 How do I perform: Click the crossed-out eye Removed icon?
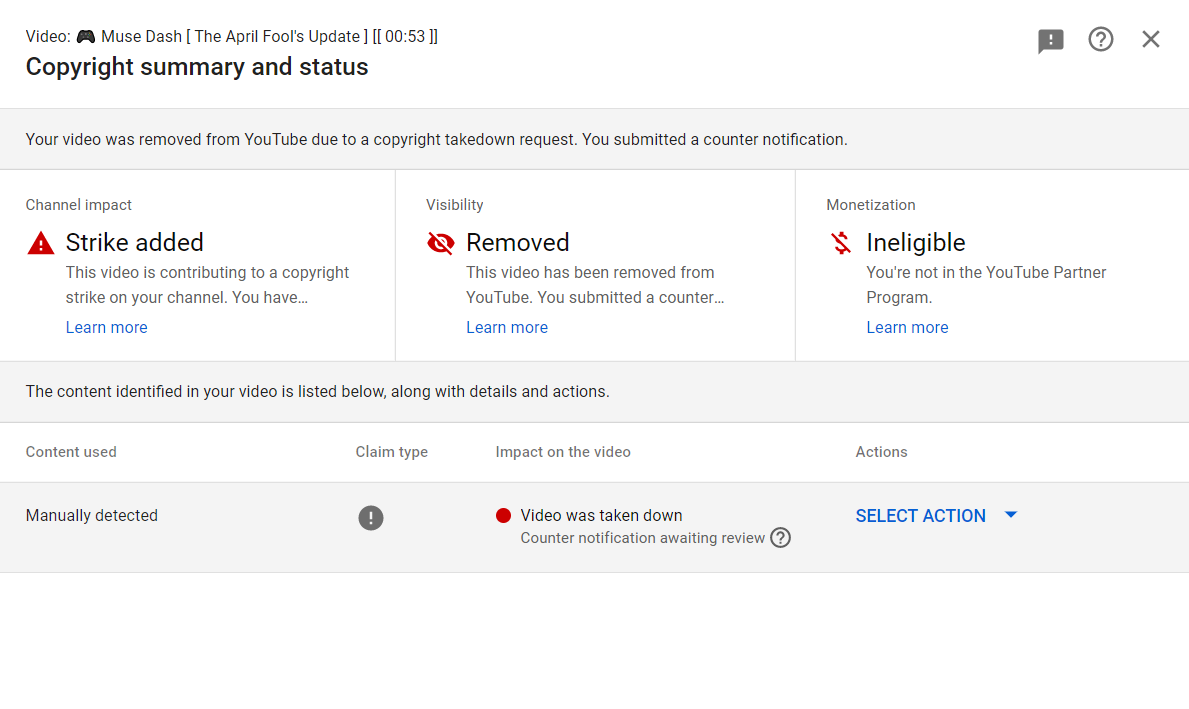(x=441, y=243)
